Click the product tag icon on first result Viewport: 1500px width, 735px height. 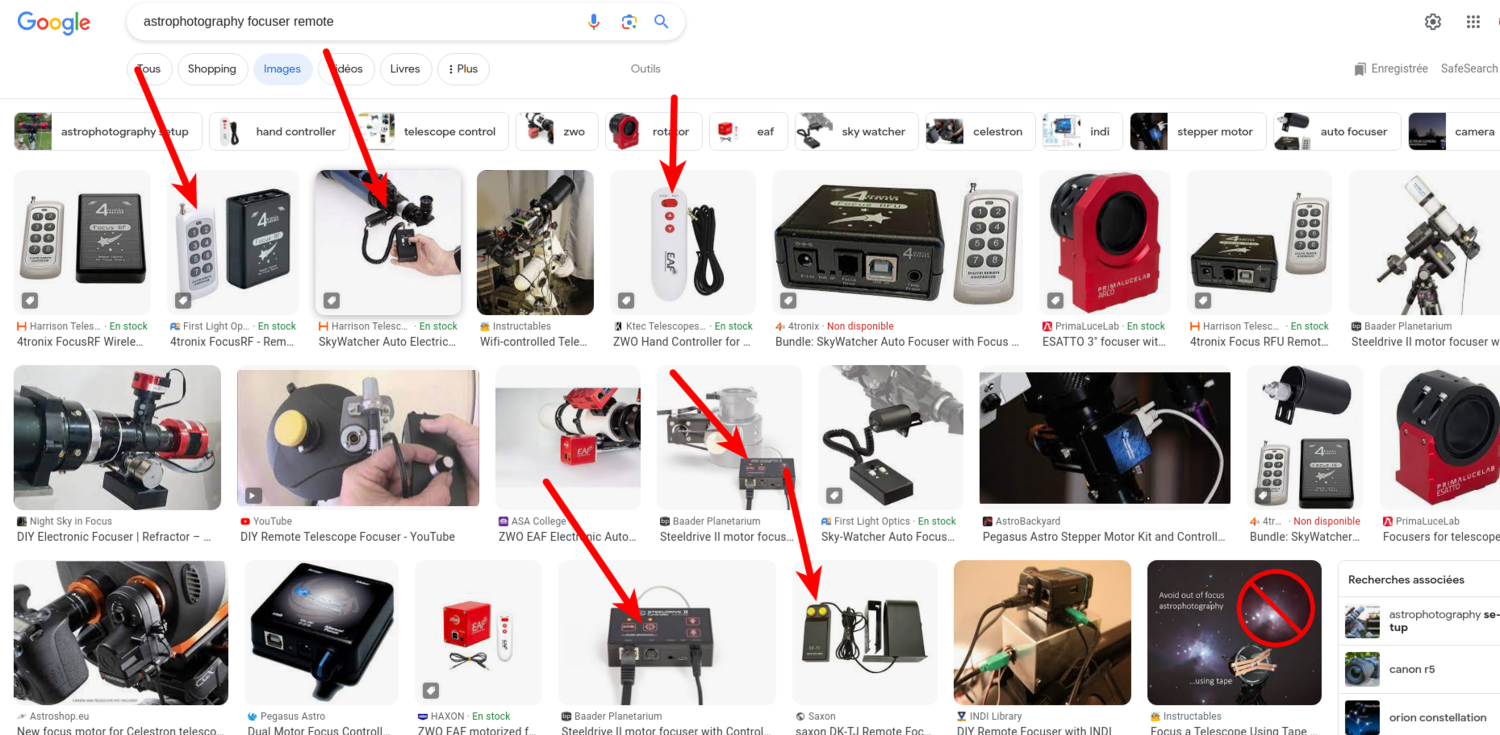click(x=28, y=299)
